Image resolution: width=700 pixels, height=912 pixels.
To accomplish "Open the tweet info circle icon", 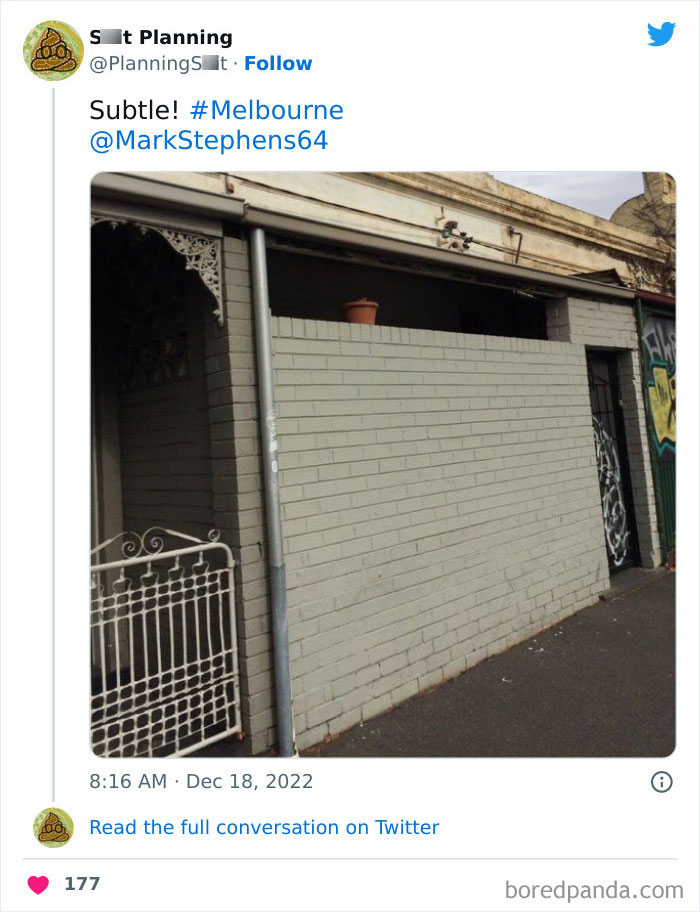I will 661,782.
